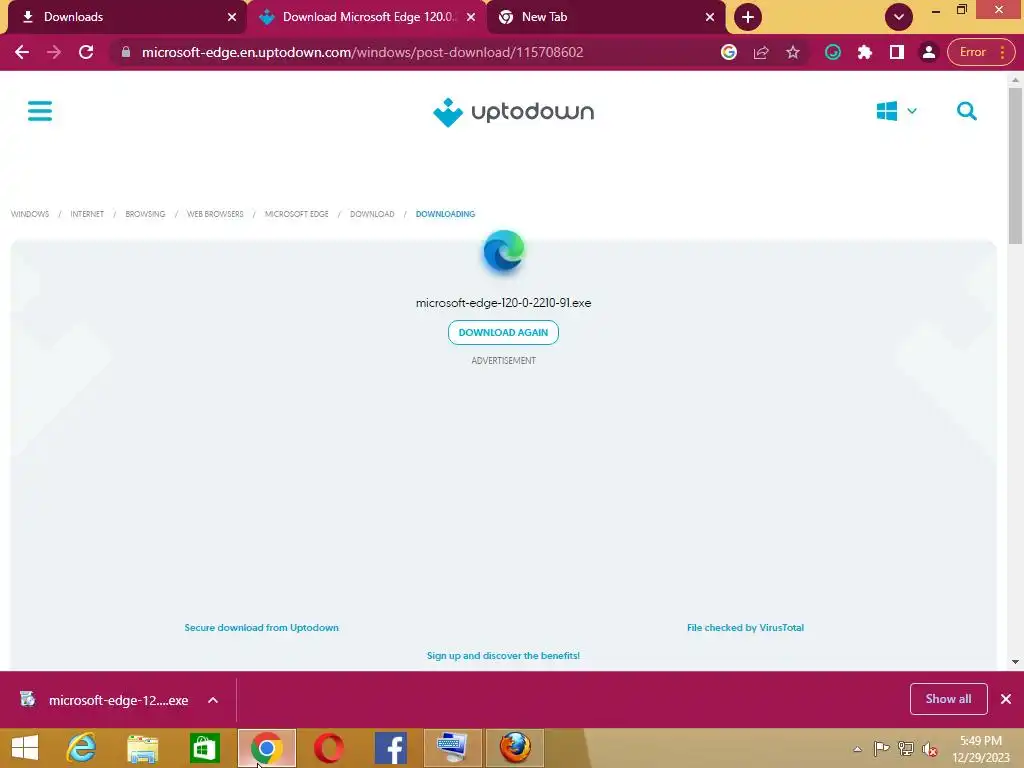The image size is (1024, 768).
Task: Click the Download Again button
Action: click(x=504, y=332)
